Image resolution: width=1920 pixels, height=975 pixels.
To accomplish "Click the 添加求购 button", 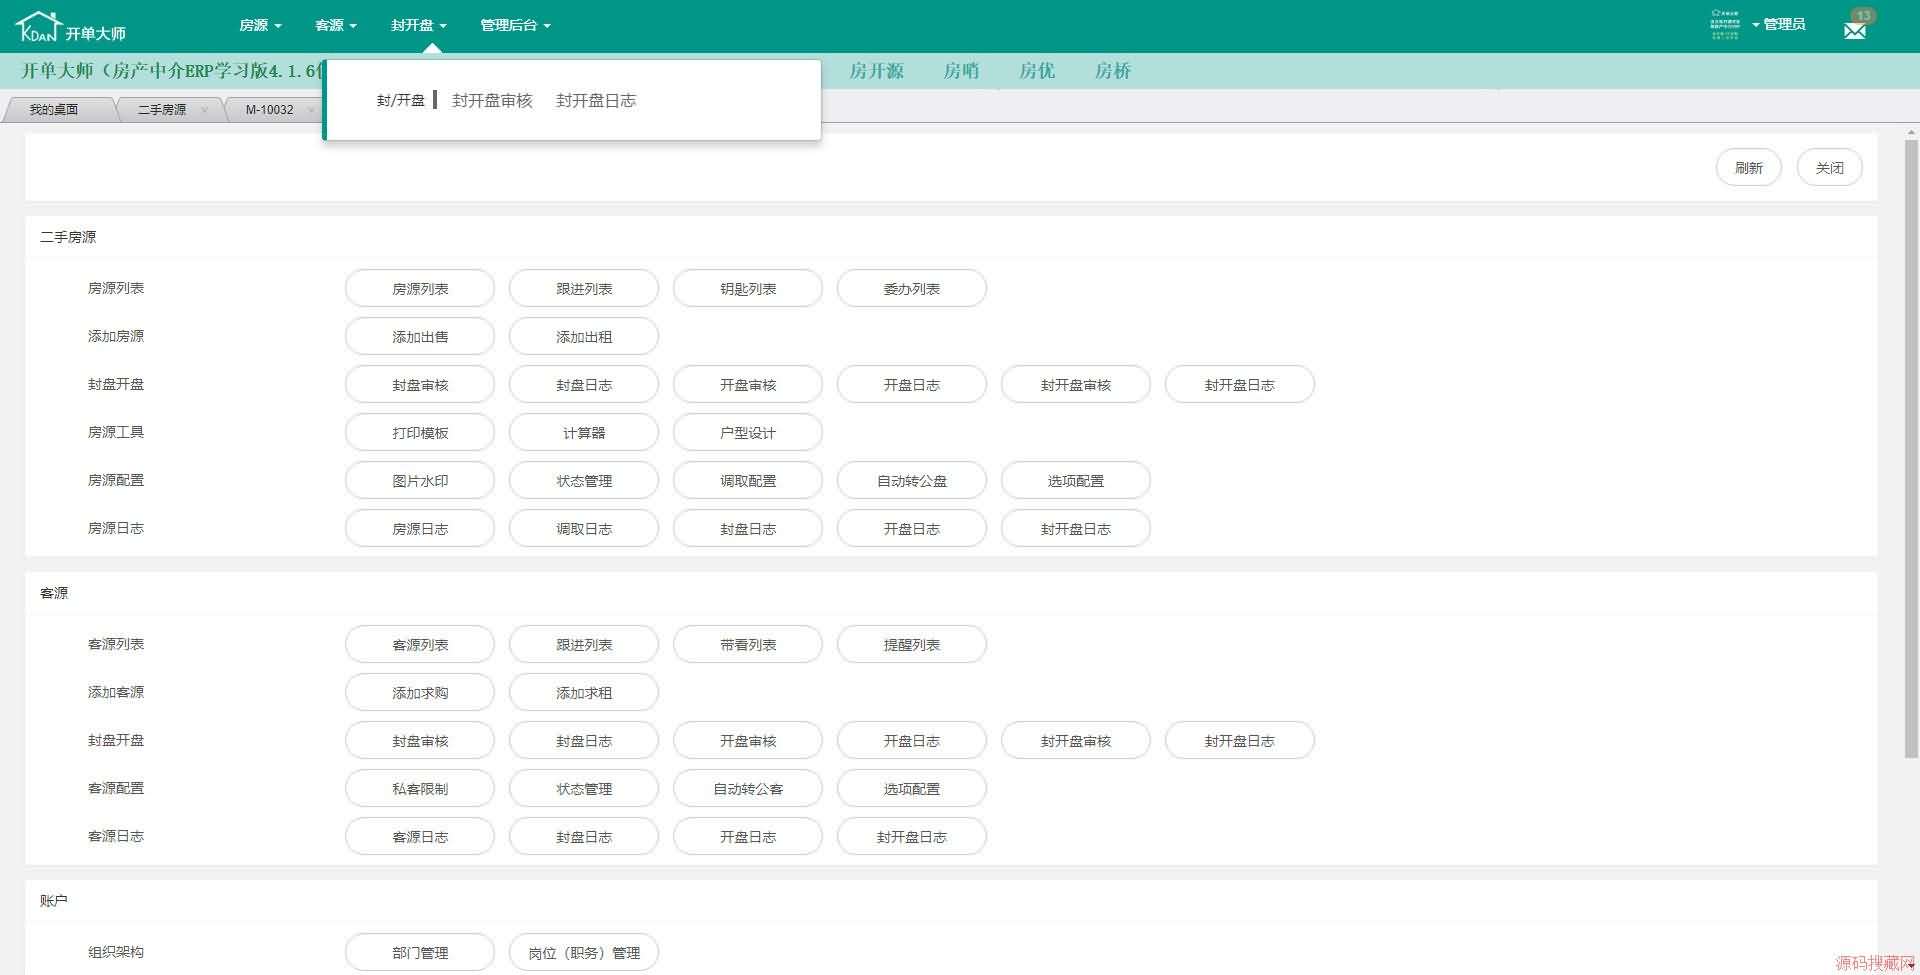I will 420,693.
